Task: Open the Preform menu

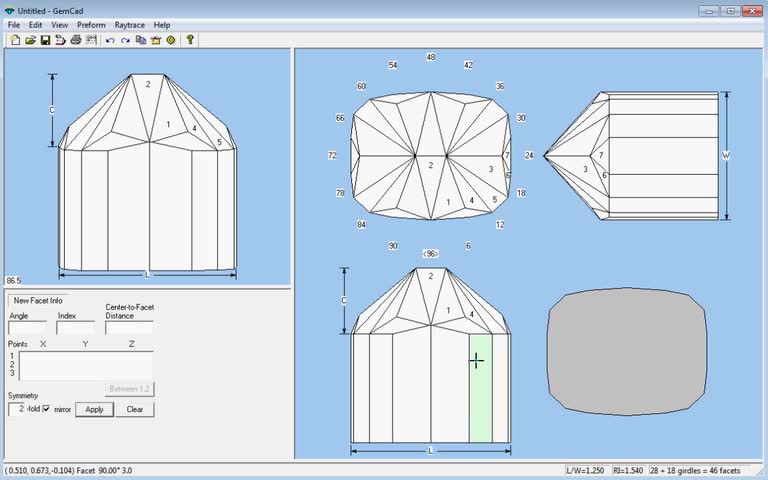Action: tap(91, 25)
